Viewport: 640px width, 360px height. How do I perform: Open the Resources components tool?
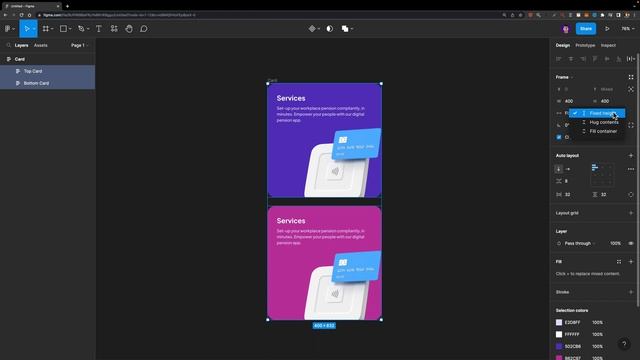click(x=114, y=29)
